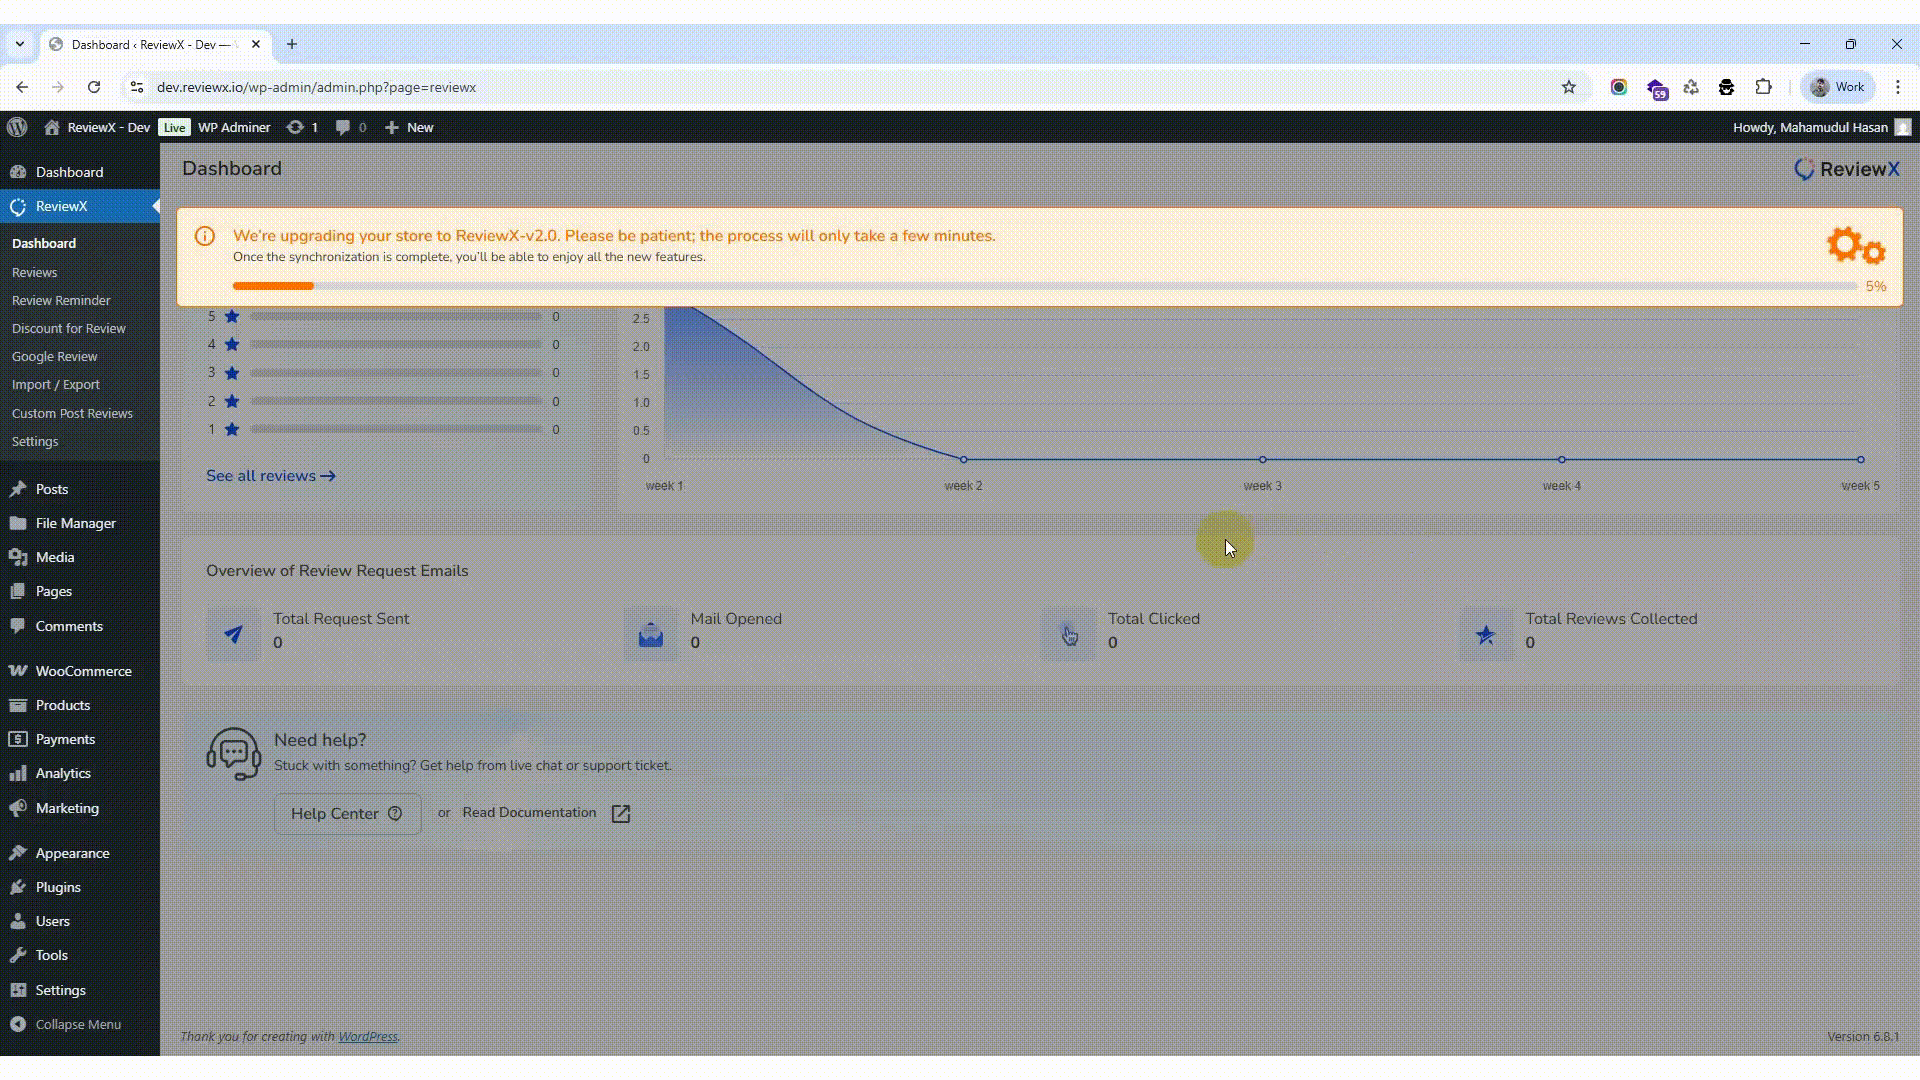This screenshot has width=1920, height=1080.
Task: Click the Comments icon in sidebar
Action: click(x=18, y=626)
